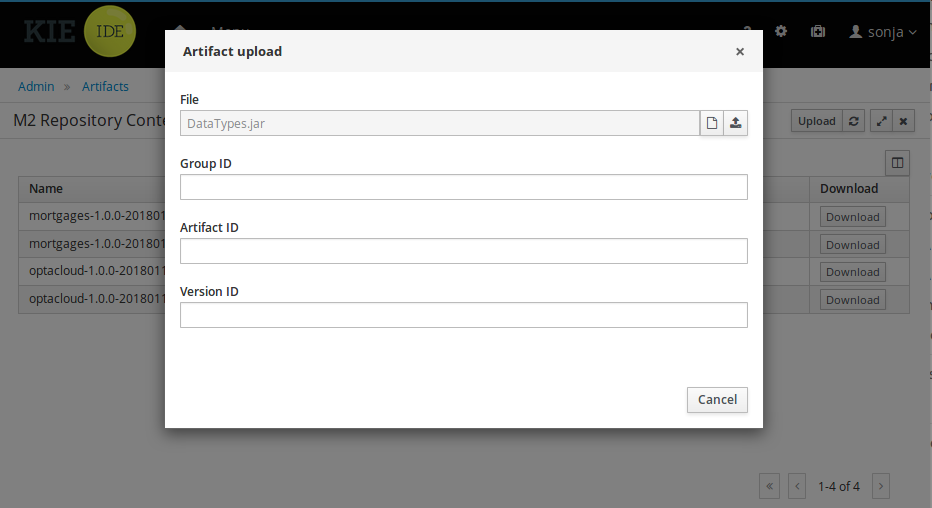932x508 pixels.
Task: Close the Artifact upload dialog
Action: 740,52
